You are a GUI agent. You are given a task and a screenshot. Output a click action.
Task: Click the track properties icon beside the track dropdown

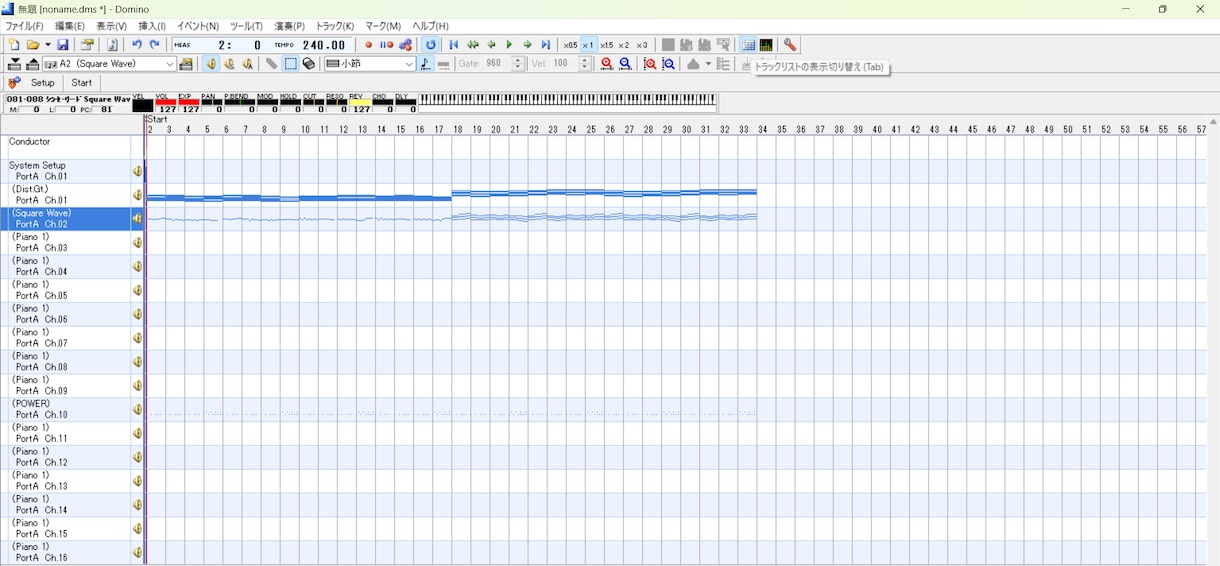pyautogui.click(x=187, y=64)
